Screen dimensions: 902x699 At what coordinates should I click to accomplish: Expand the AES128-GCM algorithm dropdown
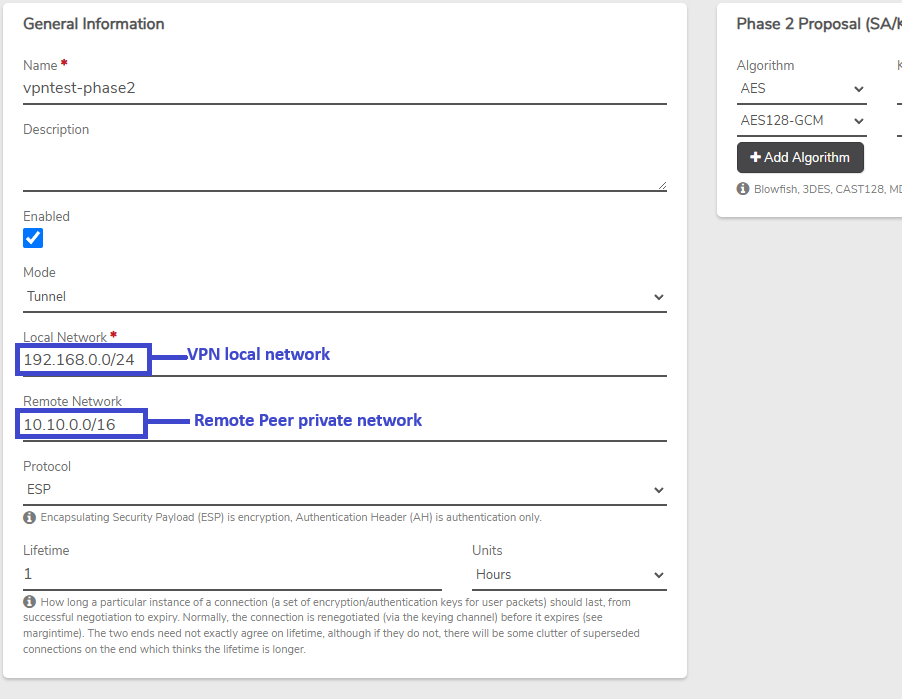pos(801,121)
